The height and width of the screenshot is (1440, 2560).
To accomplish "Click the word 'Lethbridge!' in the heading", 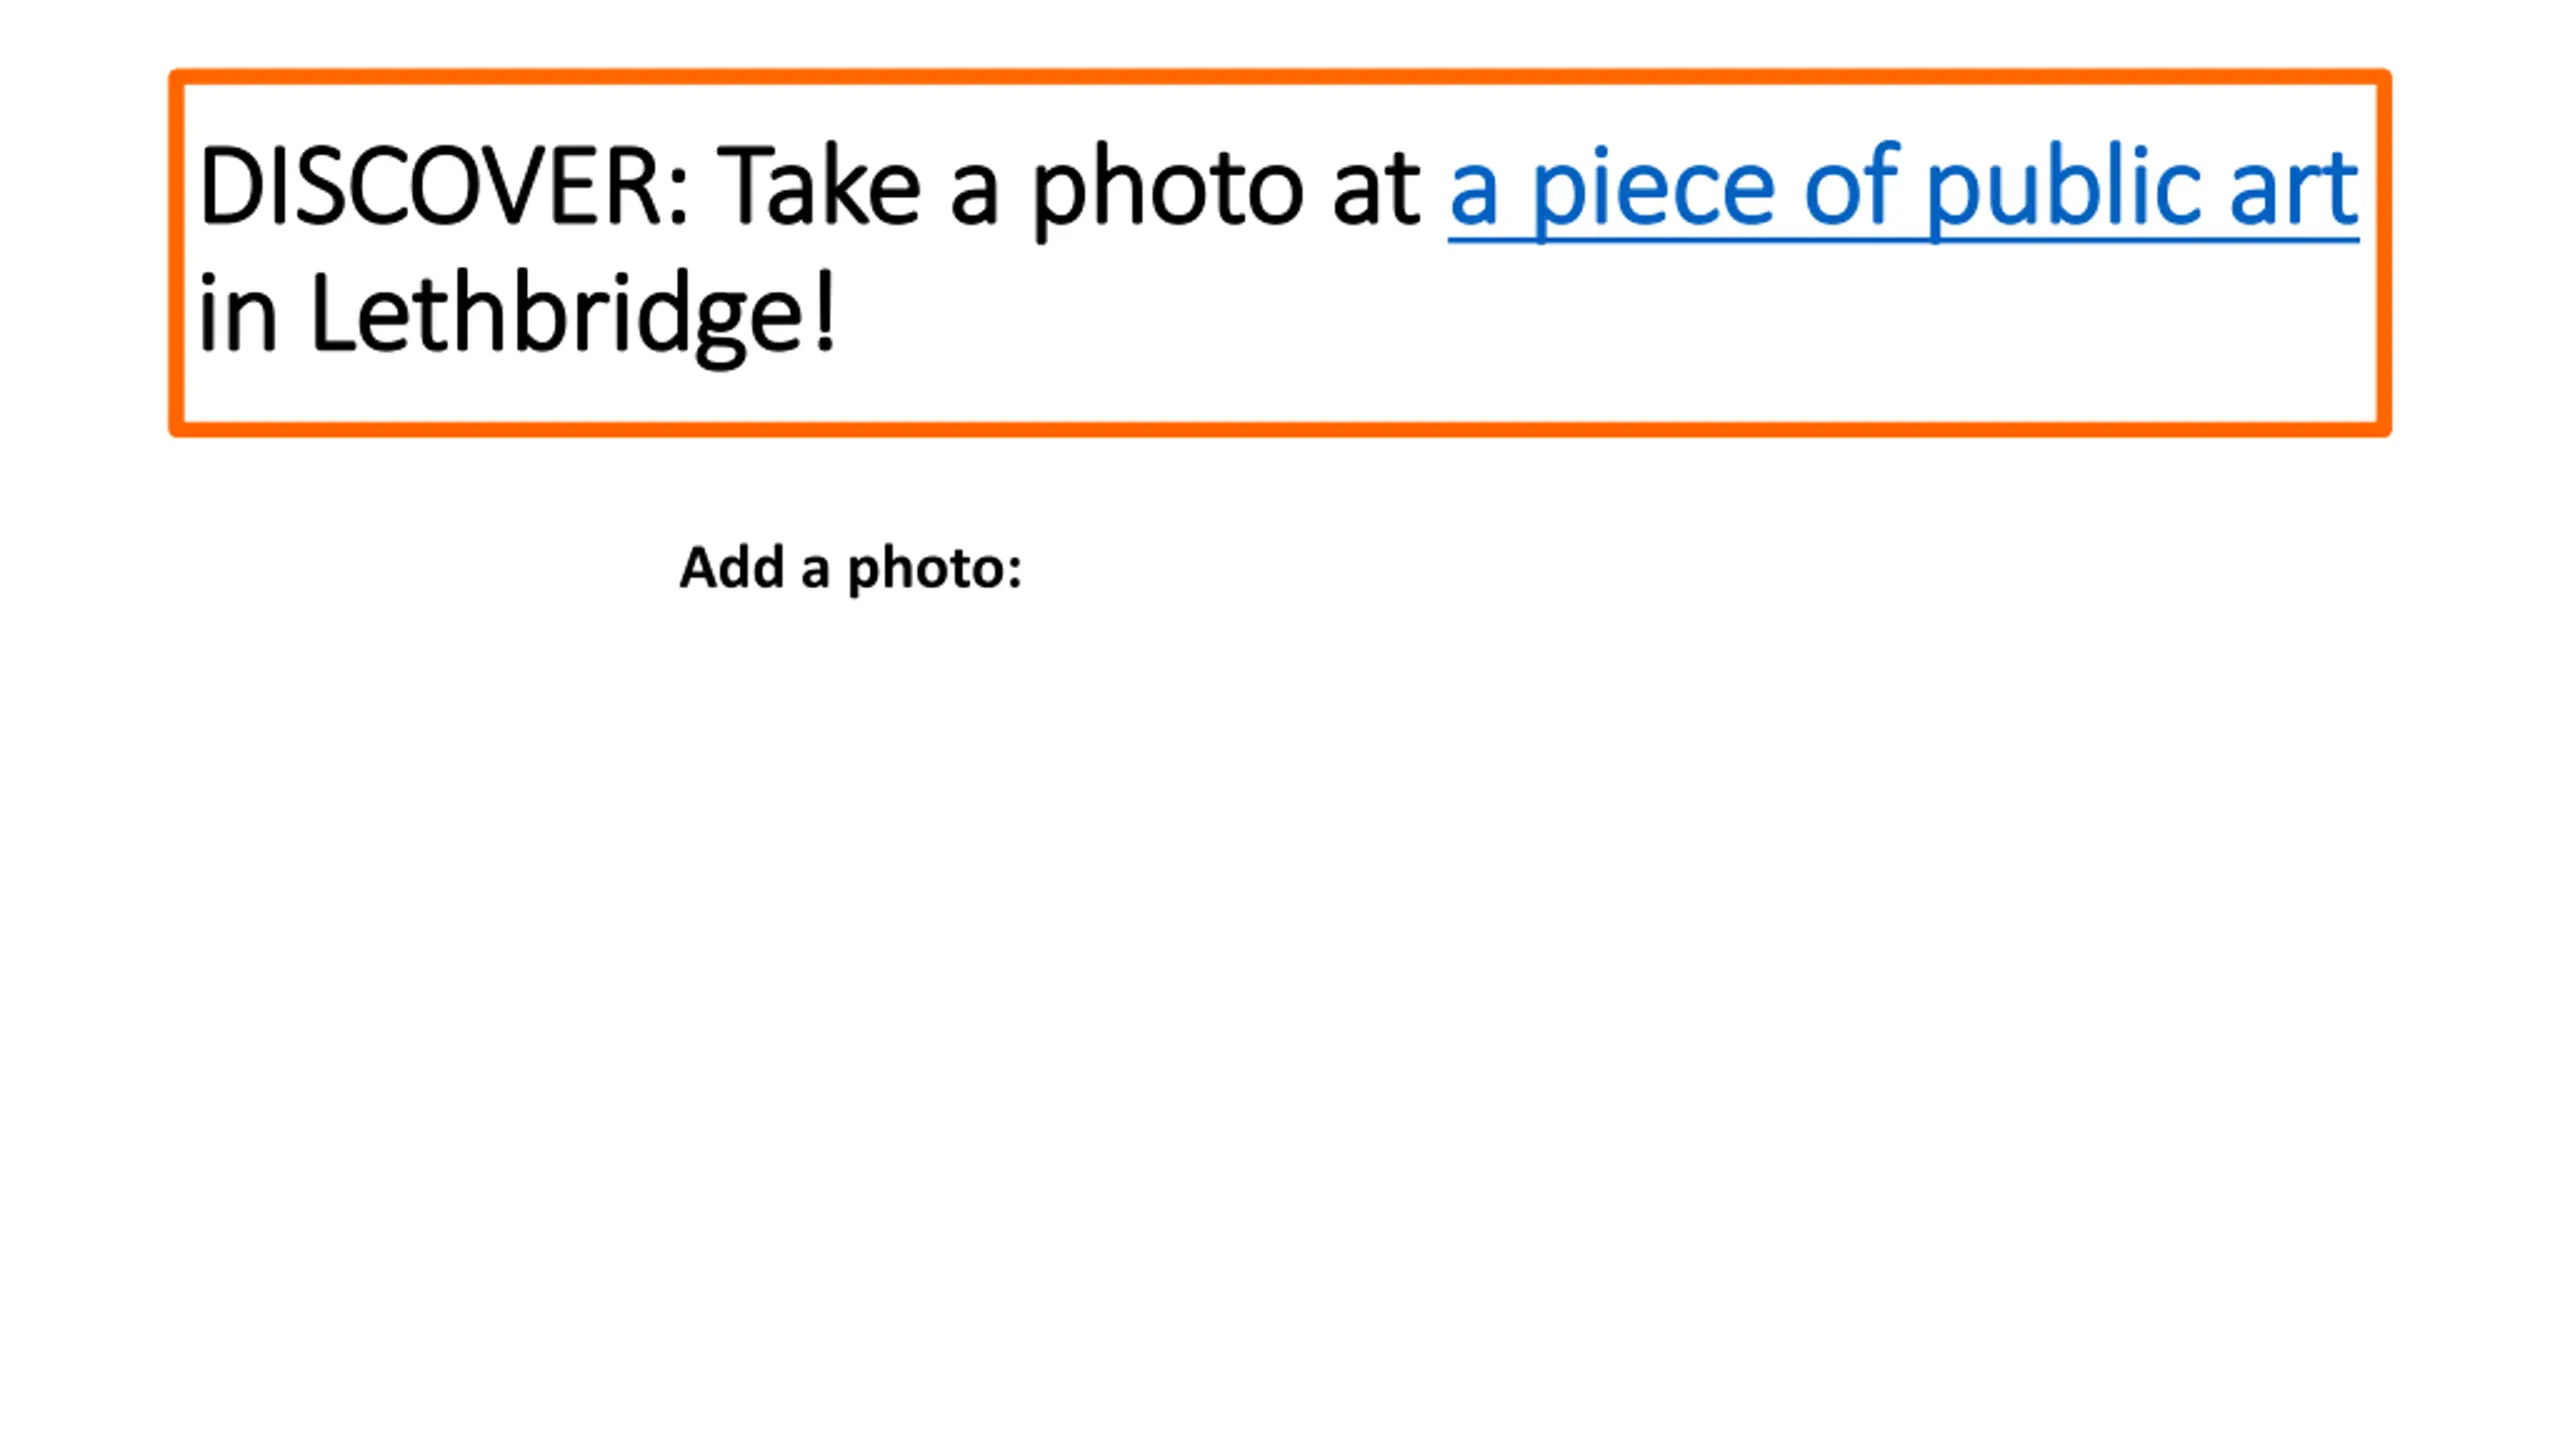I will tap(573, 315).
